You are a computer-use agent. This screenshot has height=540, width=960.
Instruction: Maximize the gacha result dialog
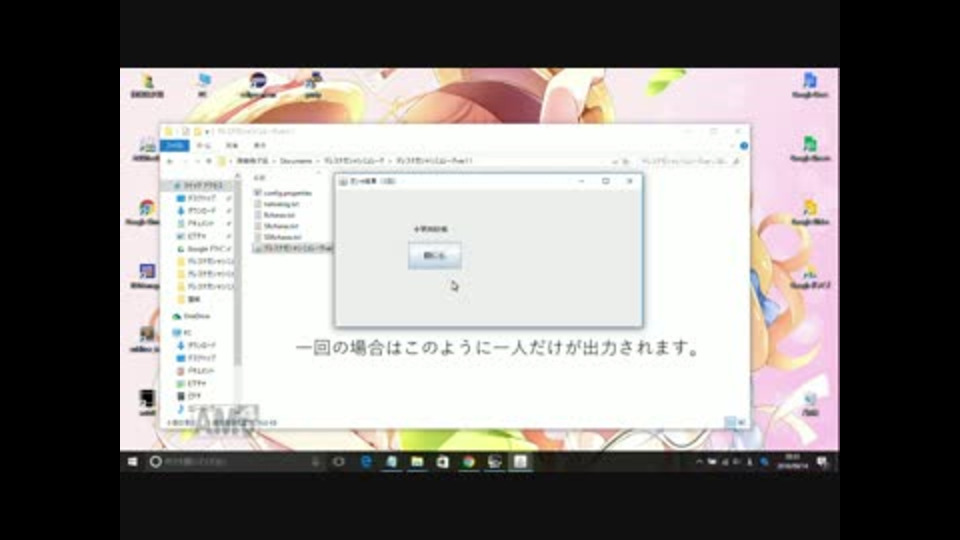(606, 181)
